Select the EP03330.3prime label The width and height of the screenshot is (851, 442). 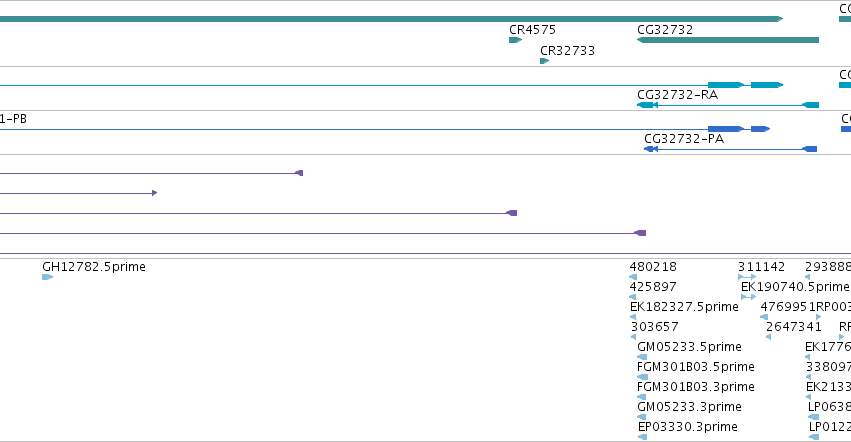click(x=688, y=427)
